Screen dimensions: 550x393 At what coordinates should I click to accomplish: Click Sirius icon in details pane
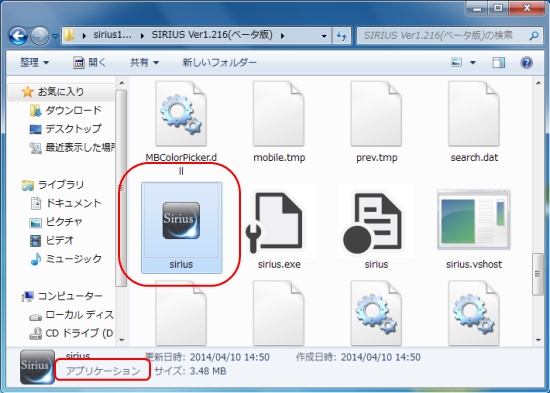[37, 367]
